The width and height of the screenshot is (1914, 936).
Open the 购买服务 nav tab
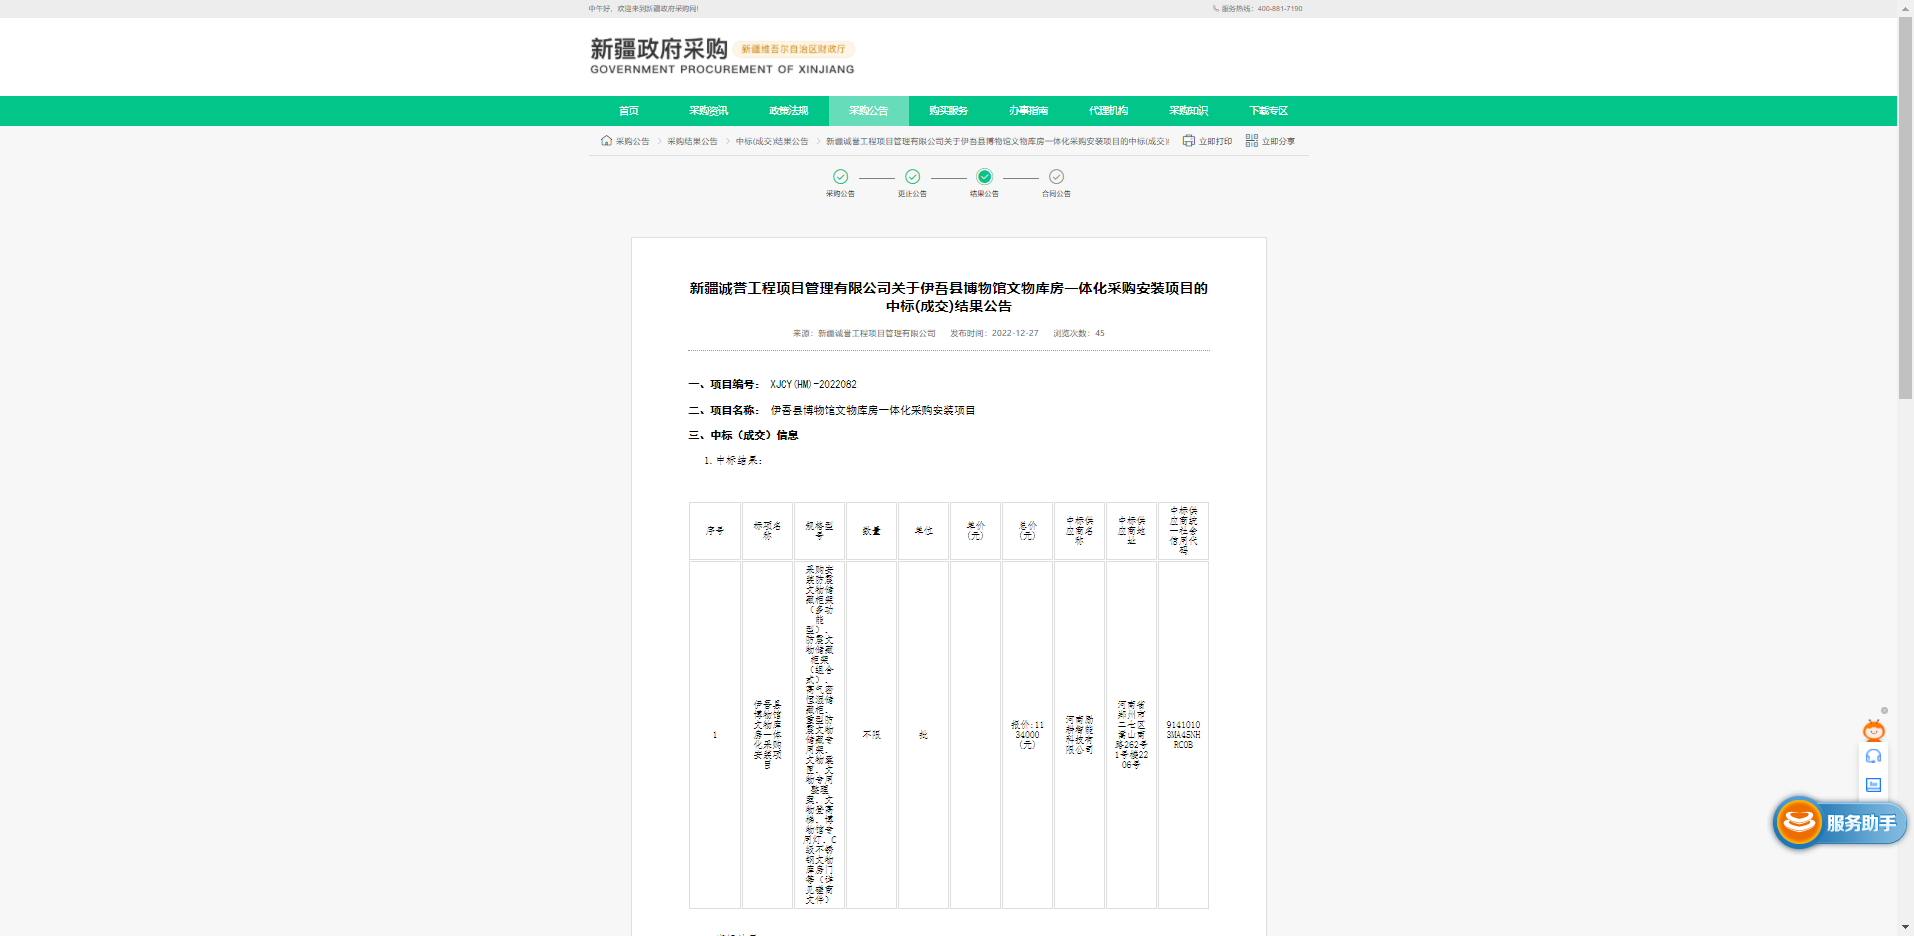[x=948, y=111]
